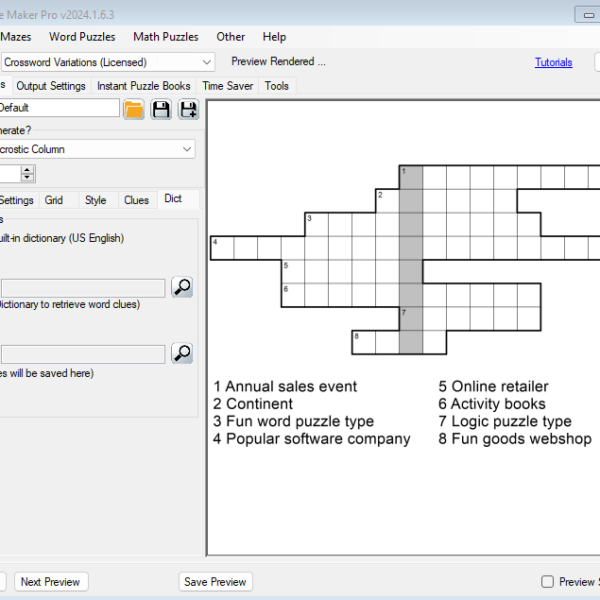Click the upper magnifying glass browse icon
The image size is (600, 600).
tap(181, 288)
